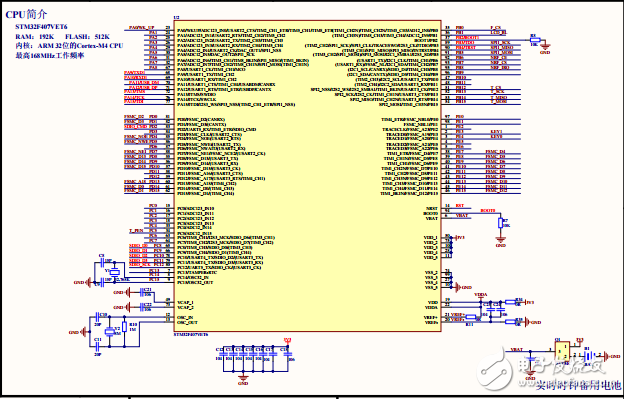This screenshot has height=399, width=624.
Task: Click the Y2 8M crystal symbol
Action: 109,331
